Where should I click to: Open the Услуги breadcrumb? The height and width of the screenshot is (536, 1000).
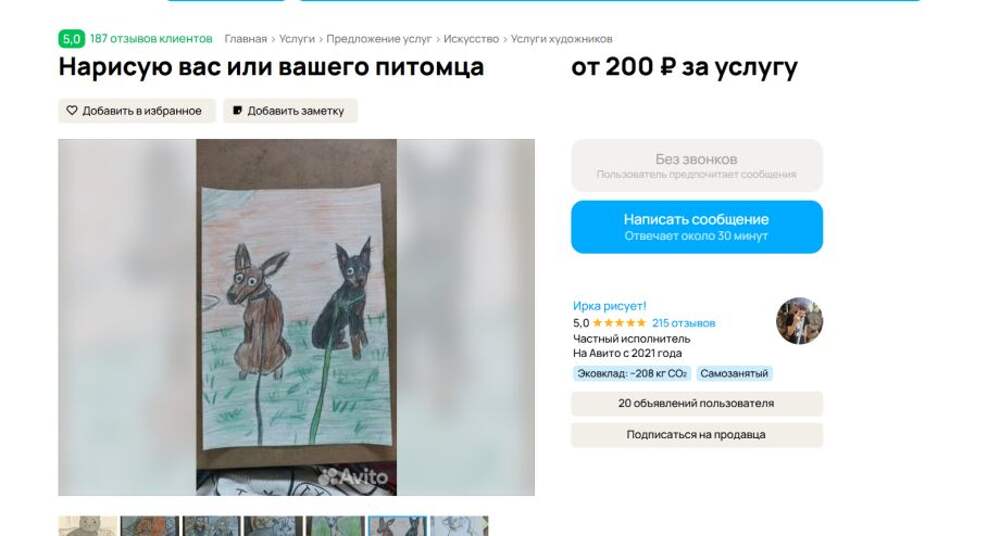coord(297,39)
